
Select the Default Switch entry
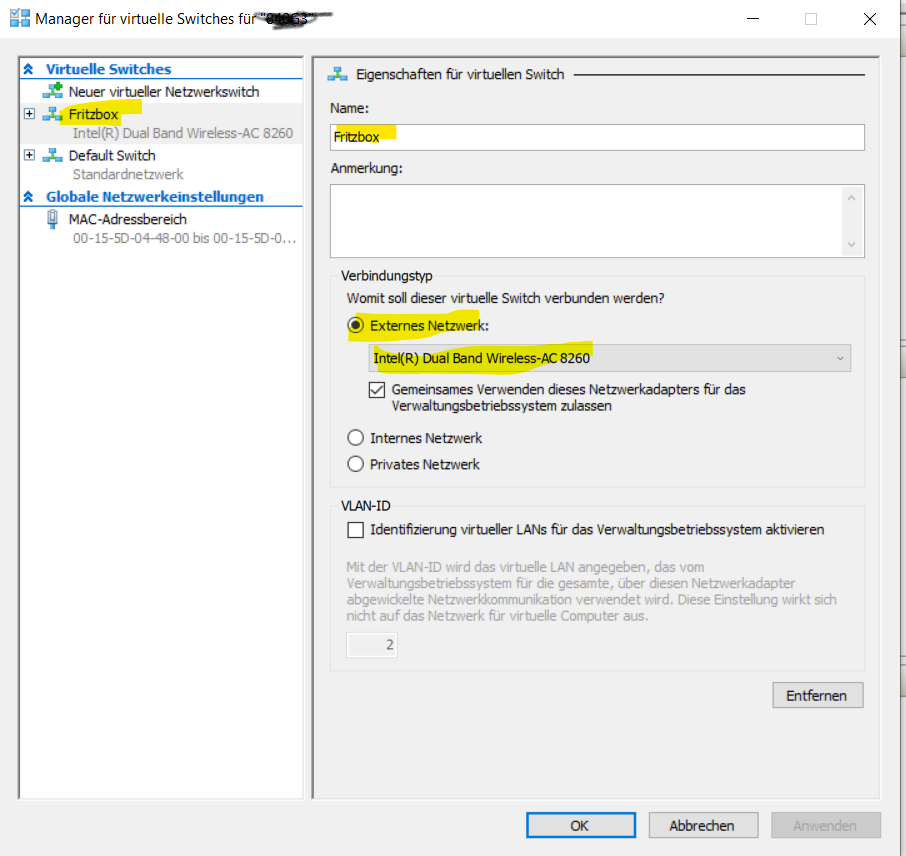tap(112, 155)
